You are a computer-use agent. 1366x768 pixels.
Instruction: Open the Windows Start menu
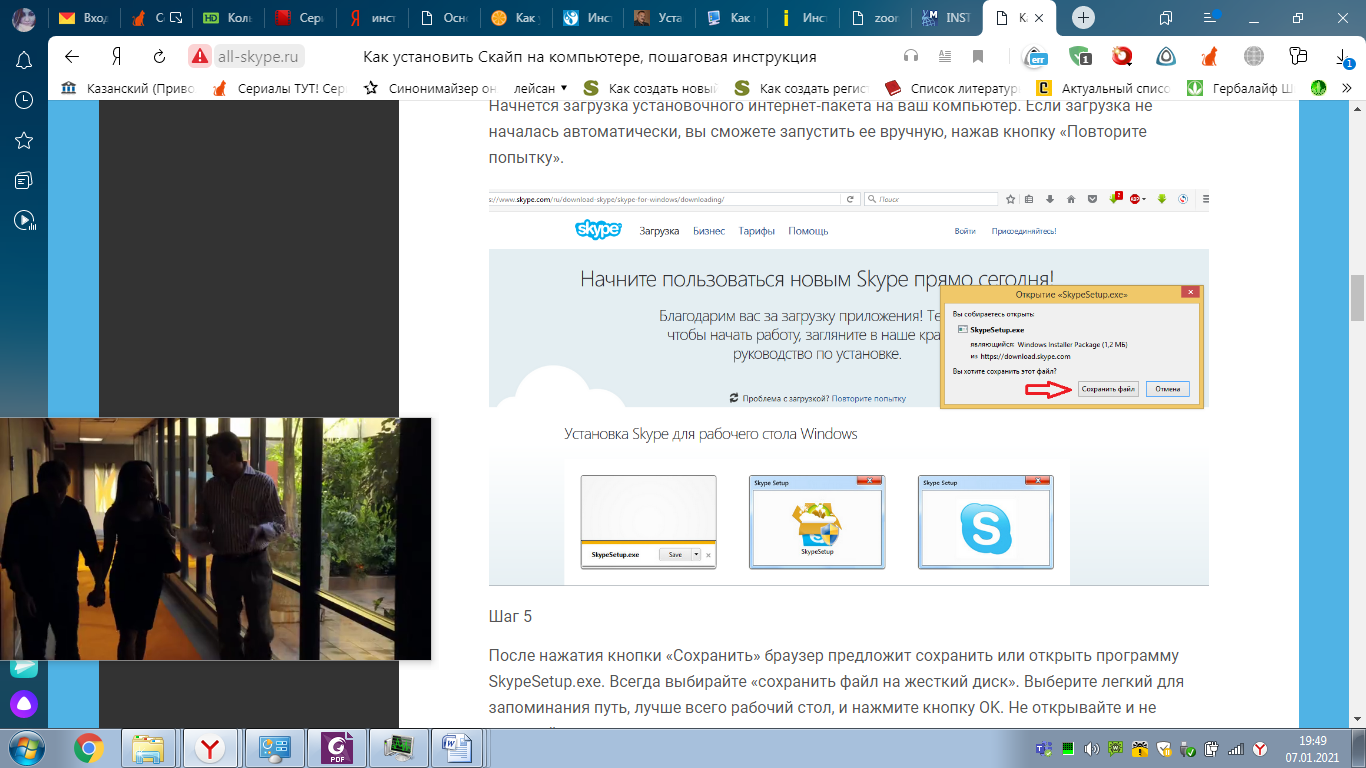pyautogui.click(x=25, y=747)
